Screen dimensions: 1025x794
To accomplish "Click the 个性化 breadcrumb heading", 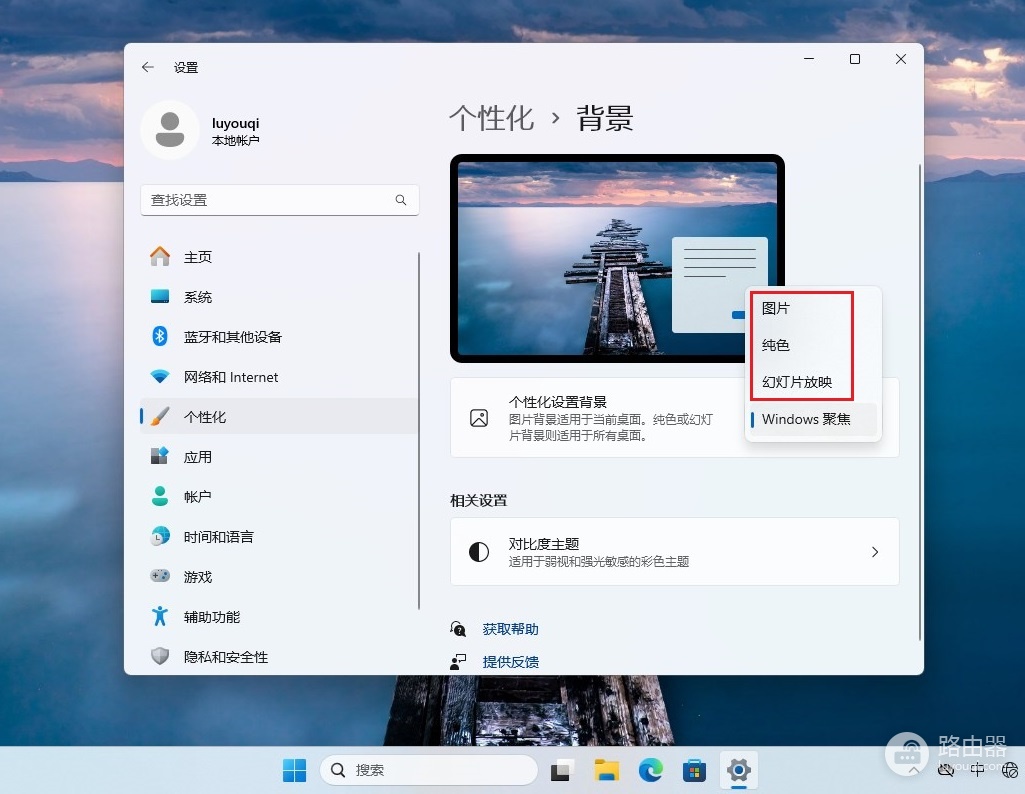I will coord(492,119).
